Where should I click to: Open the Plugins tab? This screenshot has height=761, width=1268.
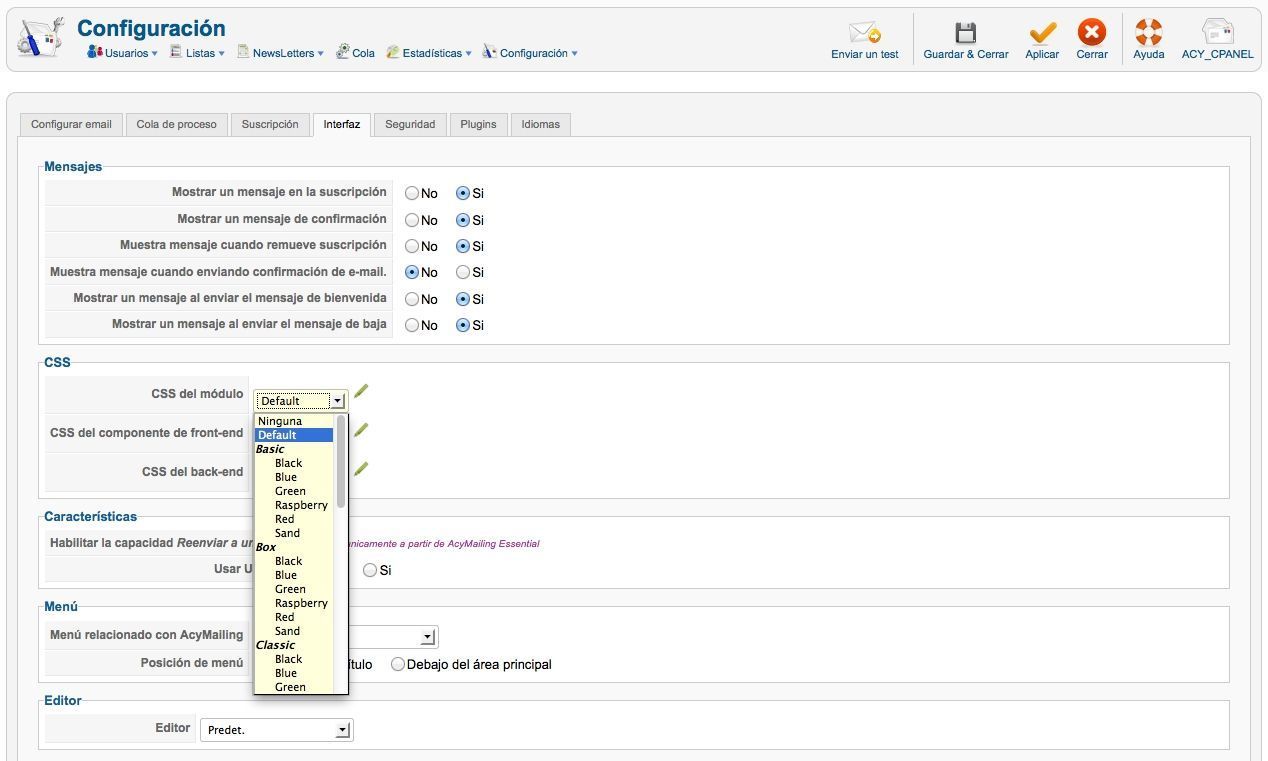pos(478,124)
